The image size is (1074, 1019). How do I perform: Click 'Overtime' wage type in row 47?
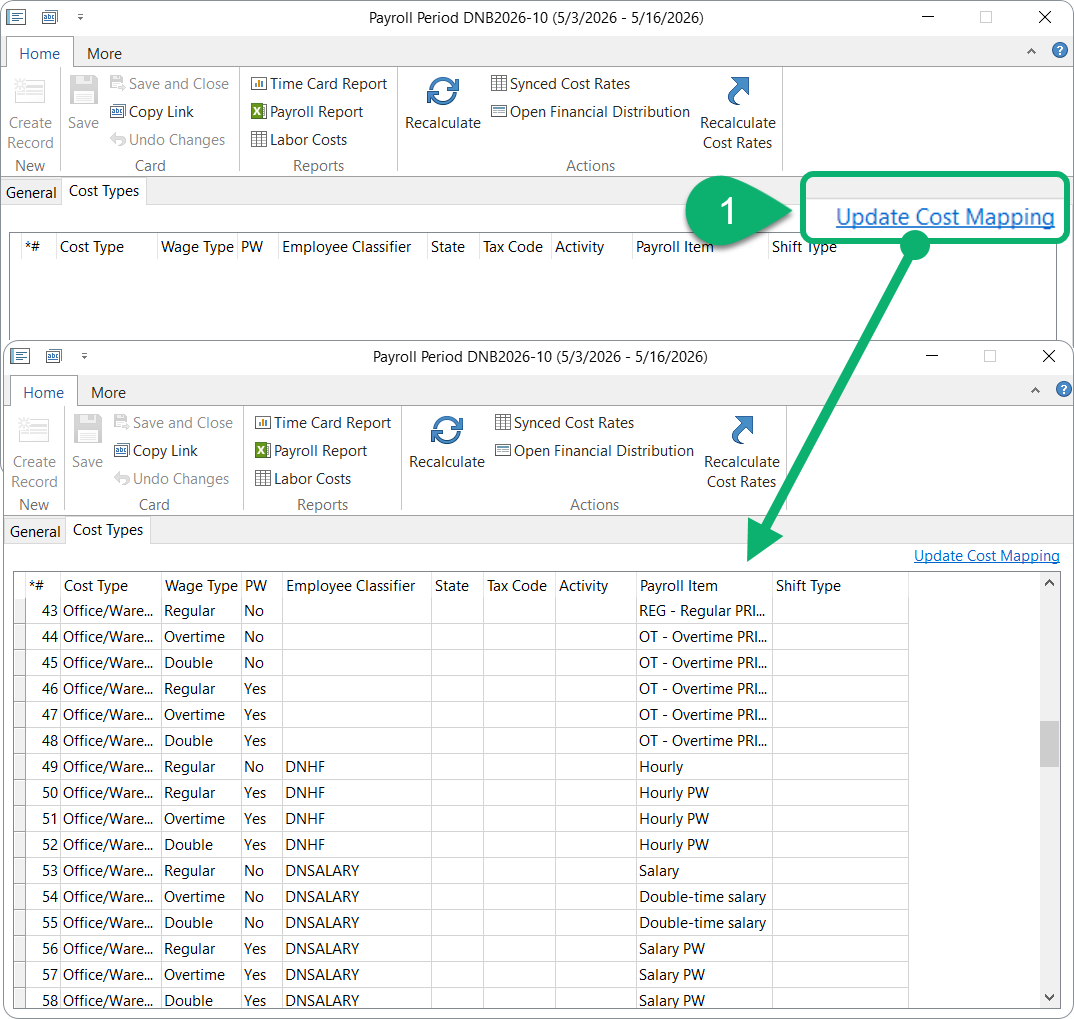tap(201, 715)
